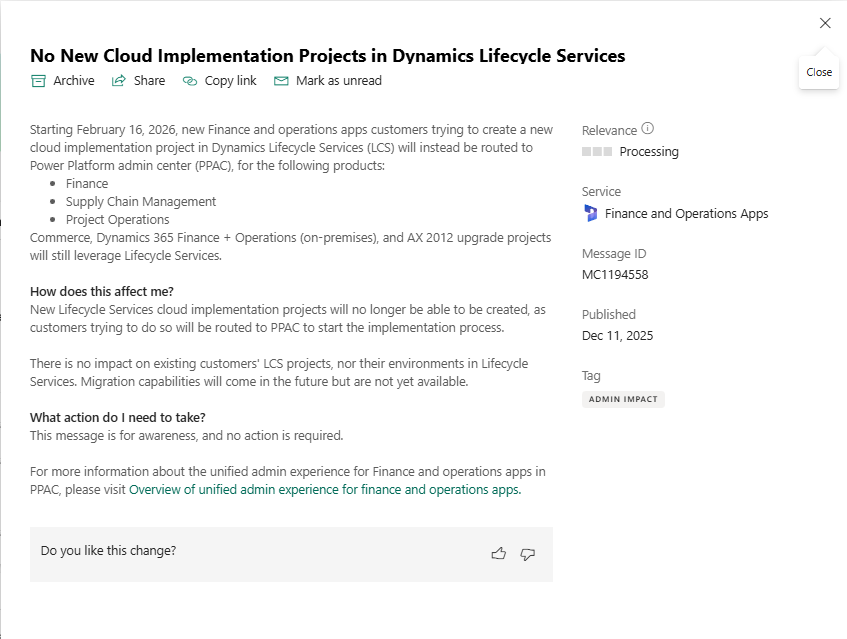Click the Share label
This screenshot has height=639, width=847.
(x=149, y=80)
